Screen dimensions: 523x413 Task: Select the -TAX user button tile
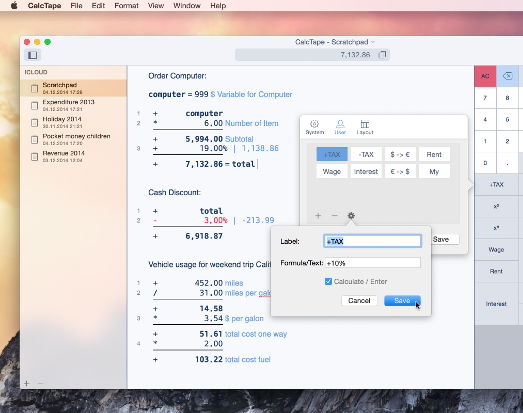[366, 154]
